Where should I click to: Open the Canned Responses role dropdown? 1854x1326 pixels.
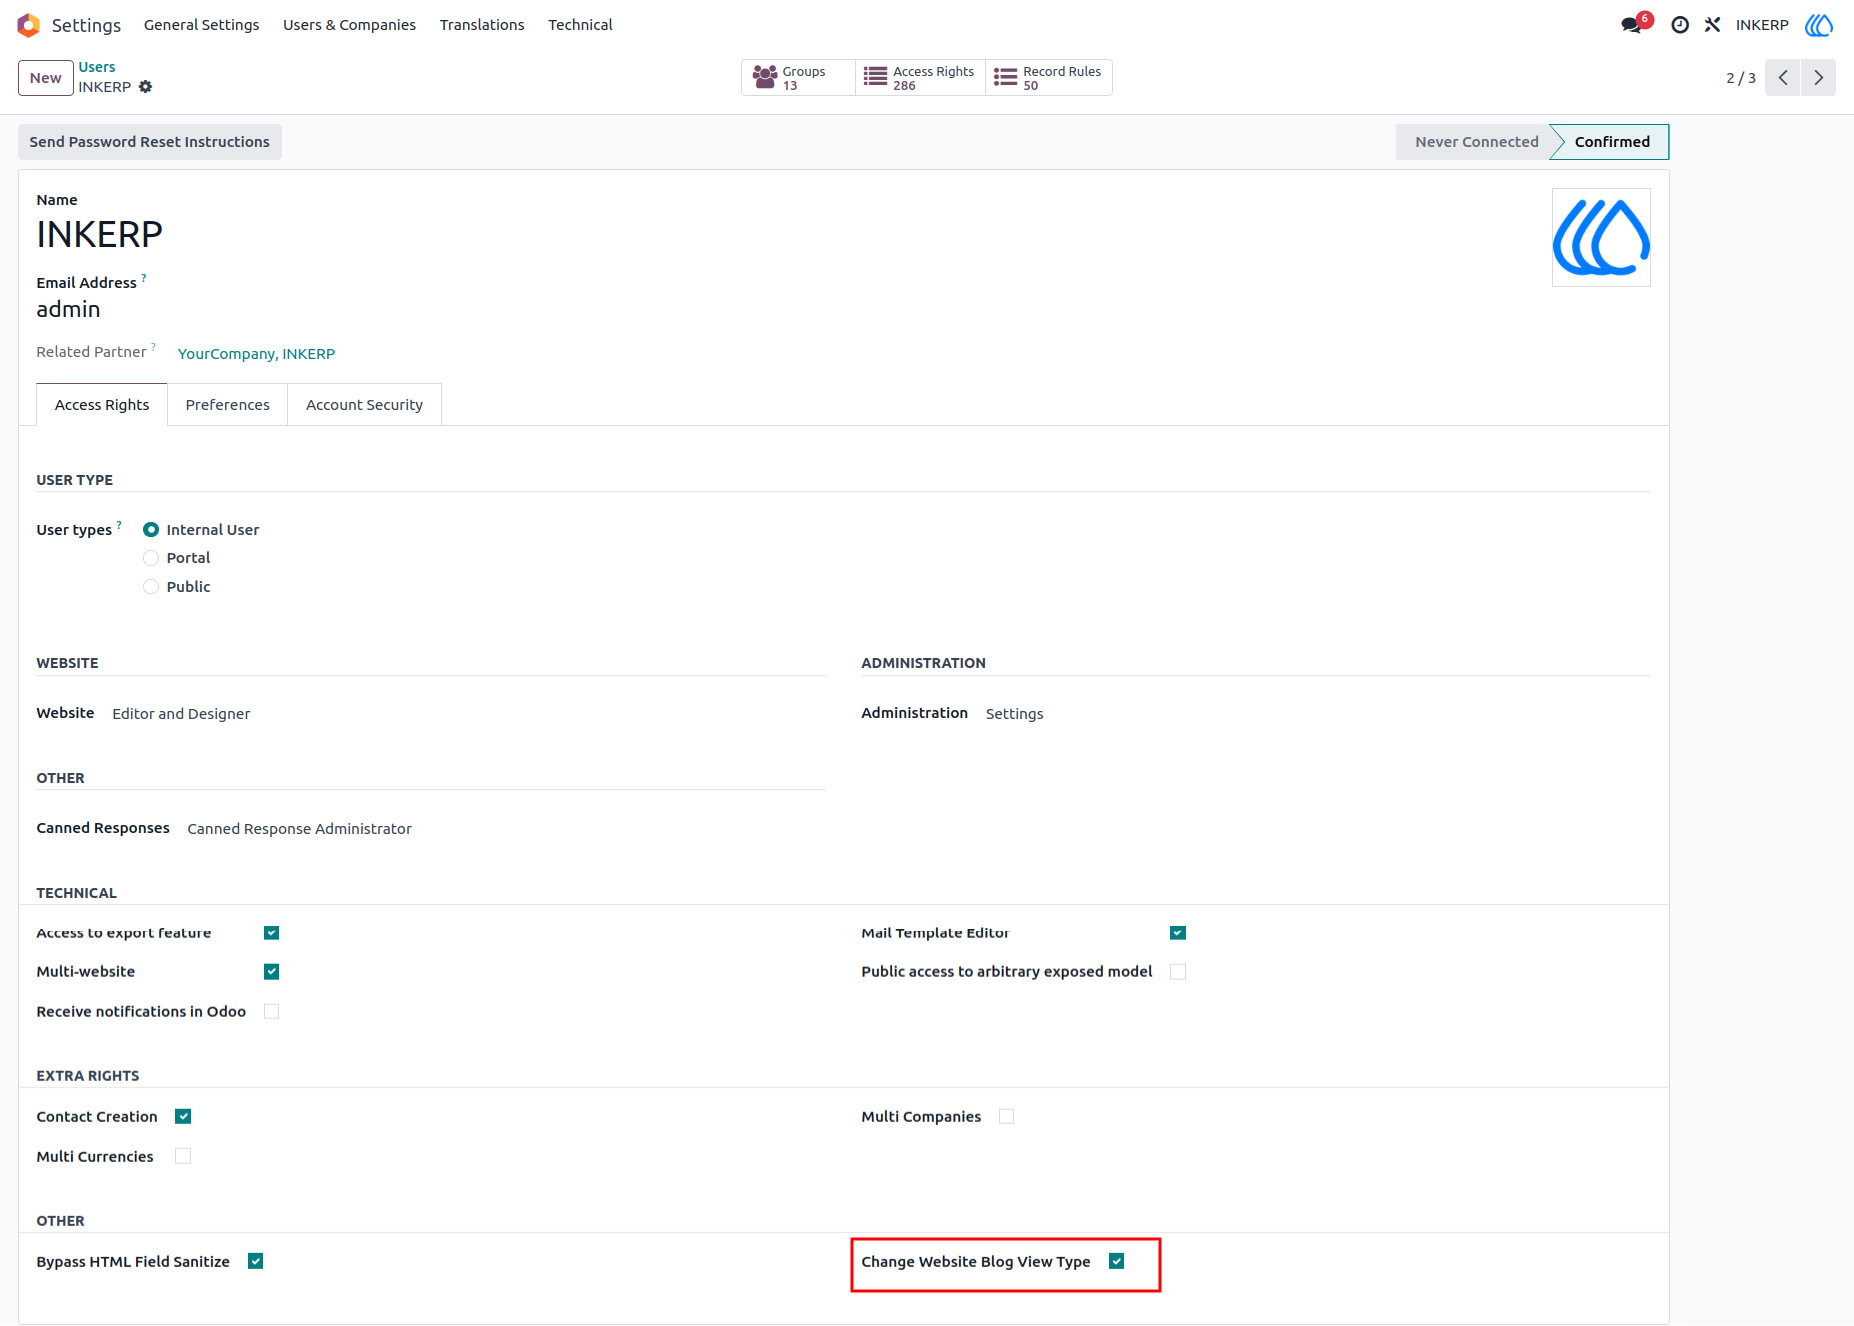299,829
